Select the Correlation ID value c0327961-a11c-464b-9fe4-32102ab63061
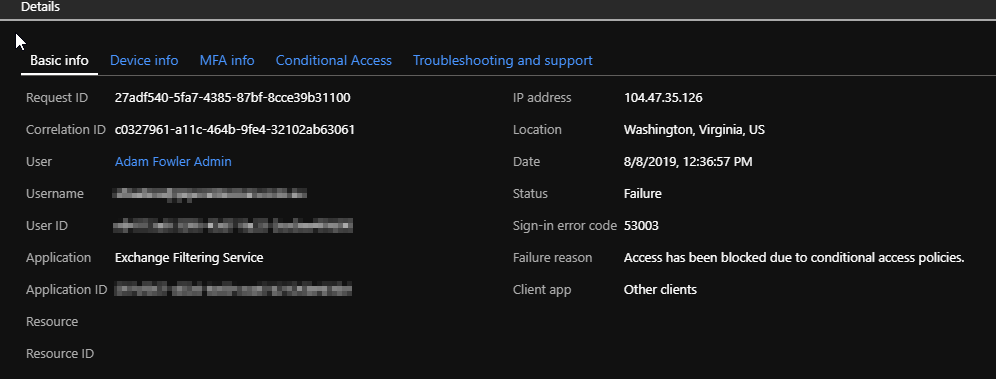 (x=234, y=130)
